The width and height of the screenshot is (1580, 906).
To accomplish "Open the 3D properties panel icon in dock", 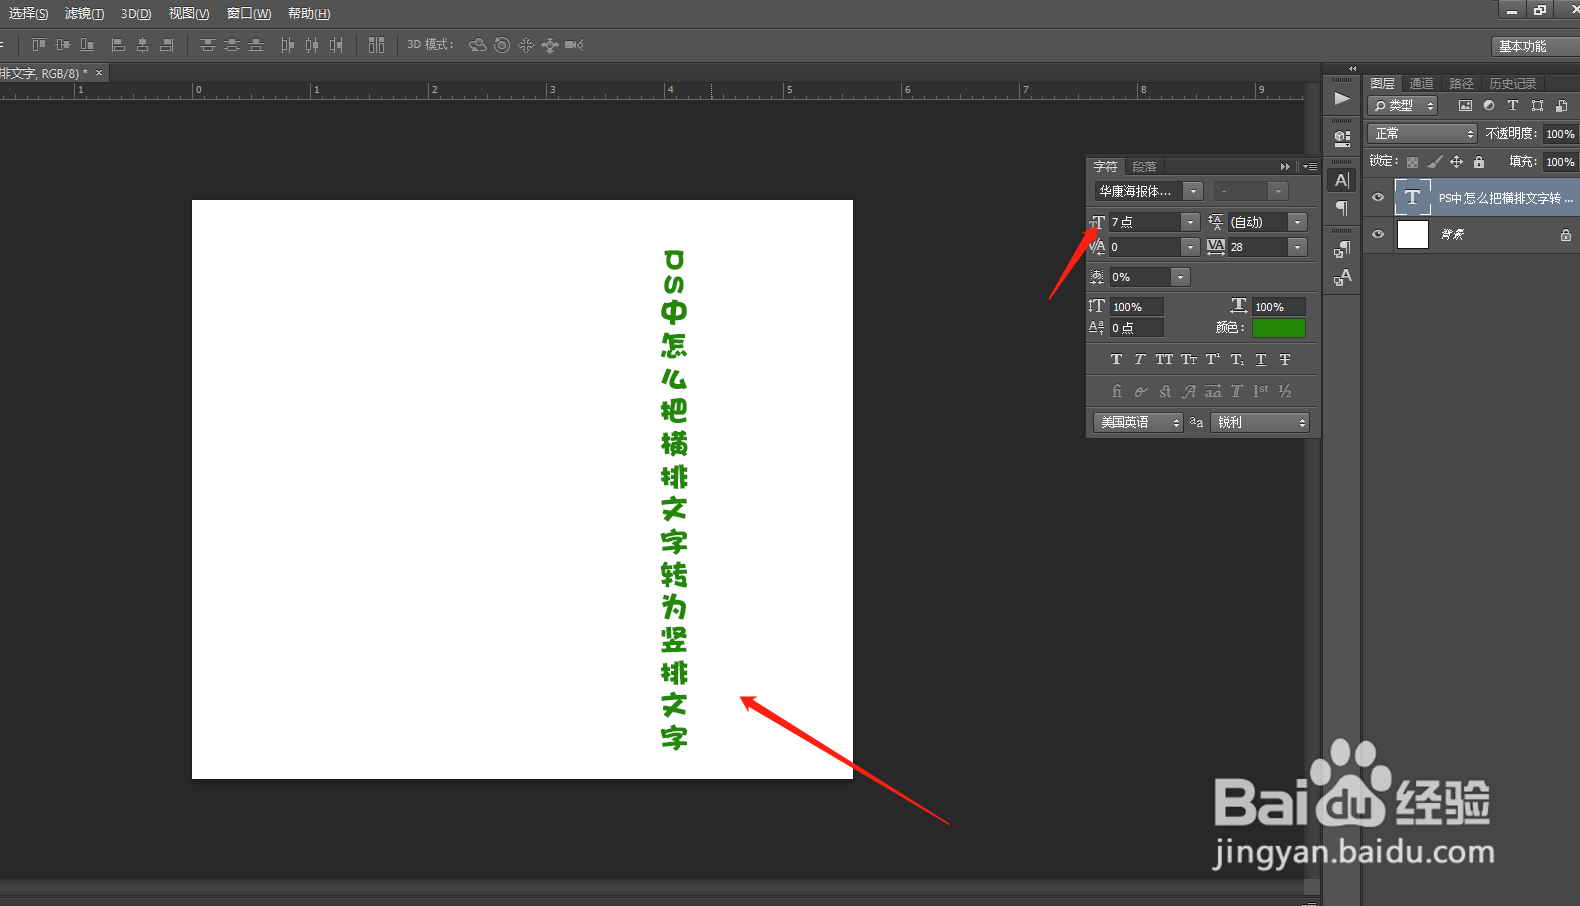I will point(1342,139).
